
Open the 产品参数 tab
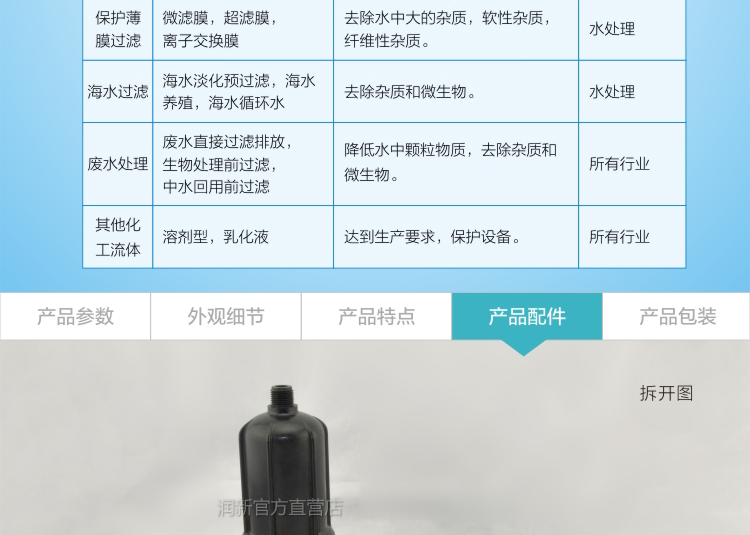[75, 317]
